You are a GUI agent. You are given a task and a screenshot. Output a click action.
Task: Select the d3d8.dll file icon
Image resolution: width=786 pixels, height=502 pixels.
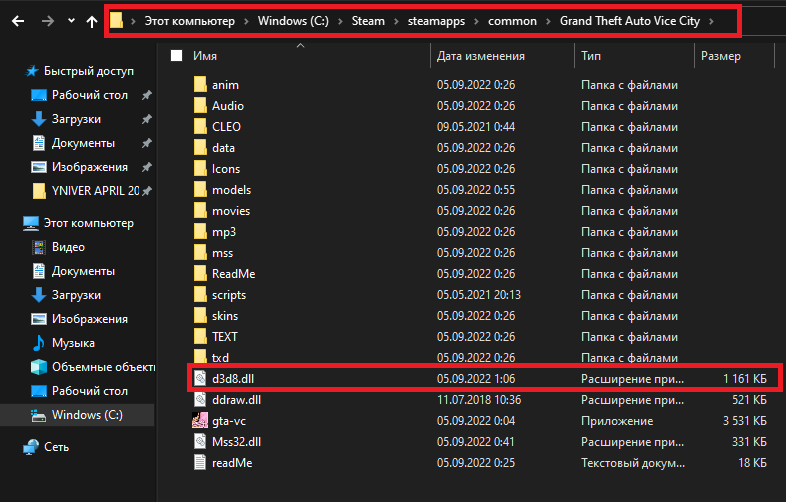coord(200,379)
